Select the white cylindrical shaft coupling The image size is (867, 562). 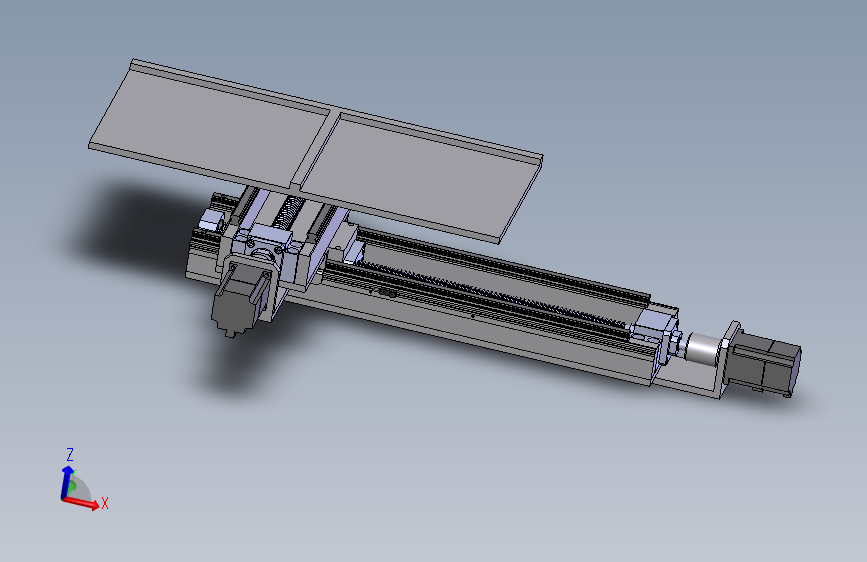[x=703, y=350]
